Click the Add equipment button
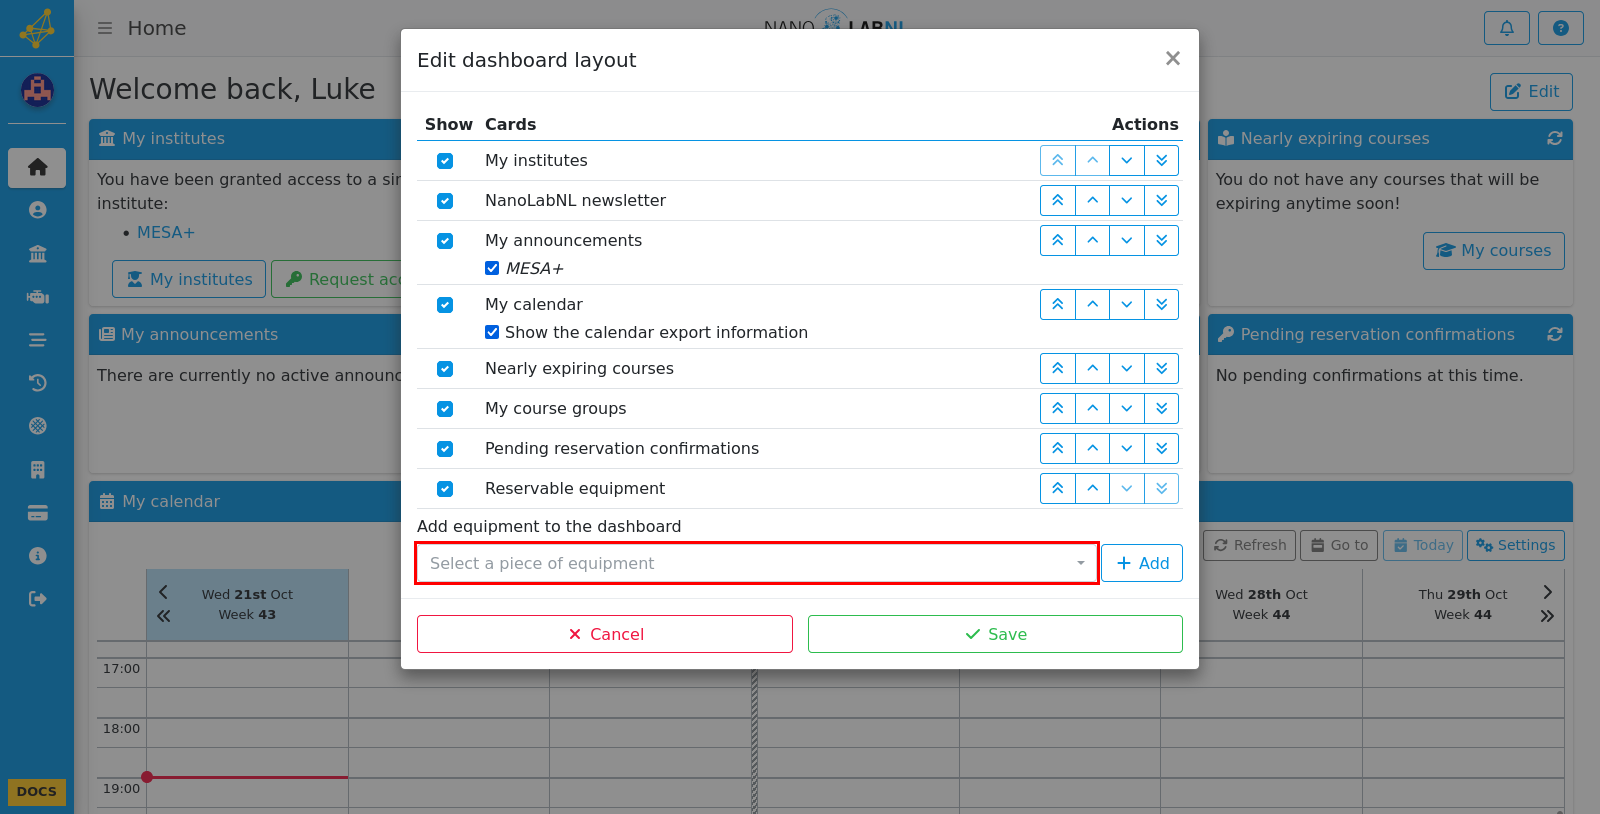This screenshot has height=814, width=1600. point(1142,563)
